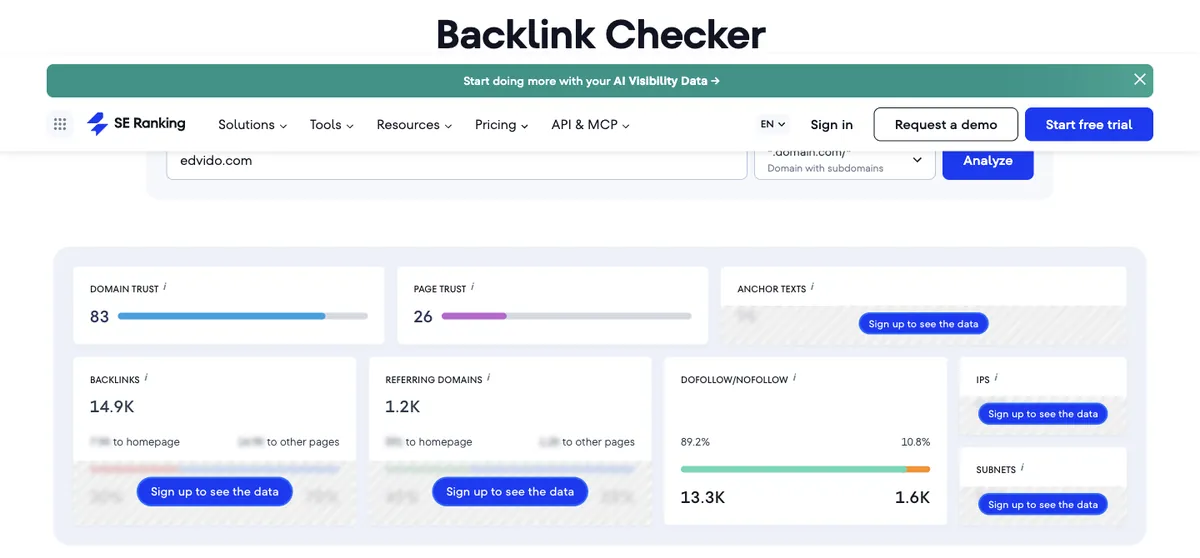Viewport: 1200px width, 558px height.
Task: Click the Backlink Checker heading
Action: 601,34
